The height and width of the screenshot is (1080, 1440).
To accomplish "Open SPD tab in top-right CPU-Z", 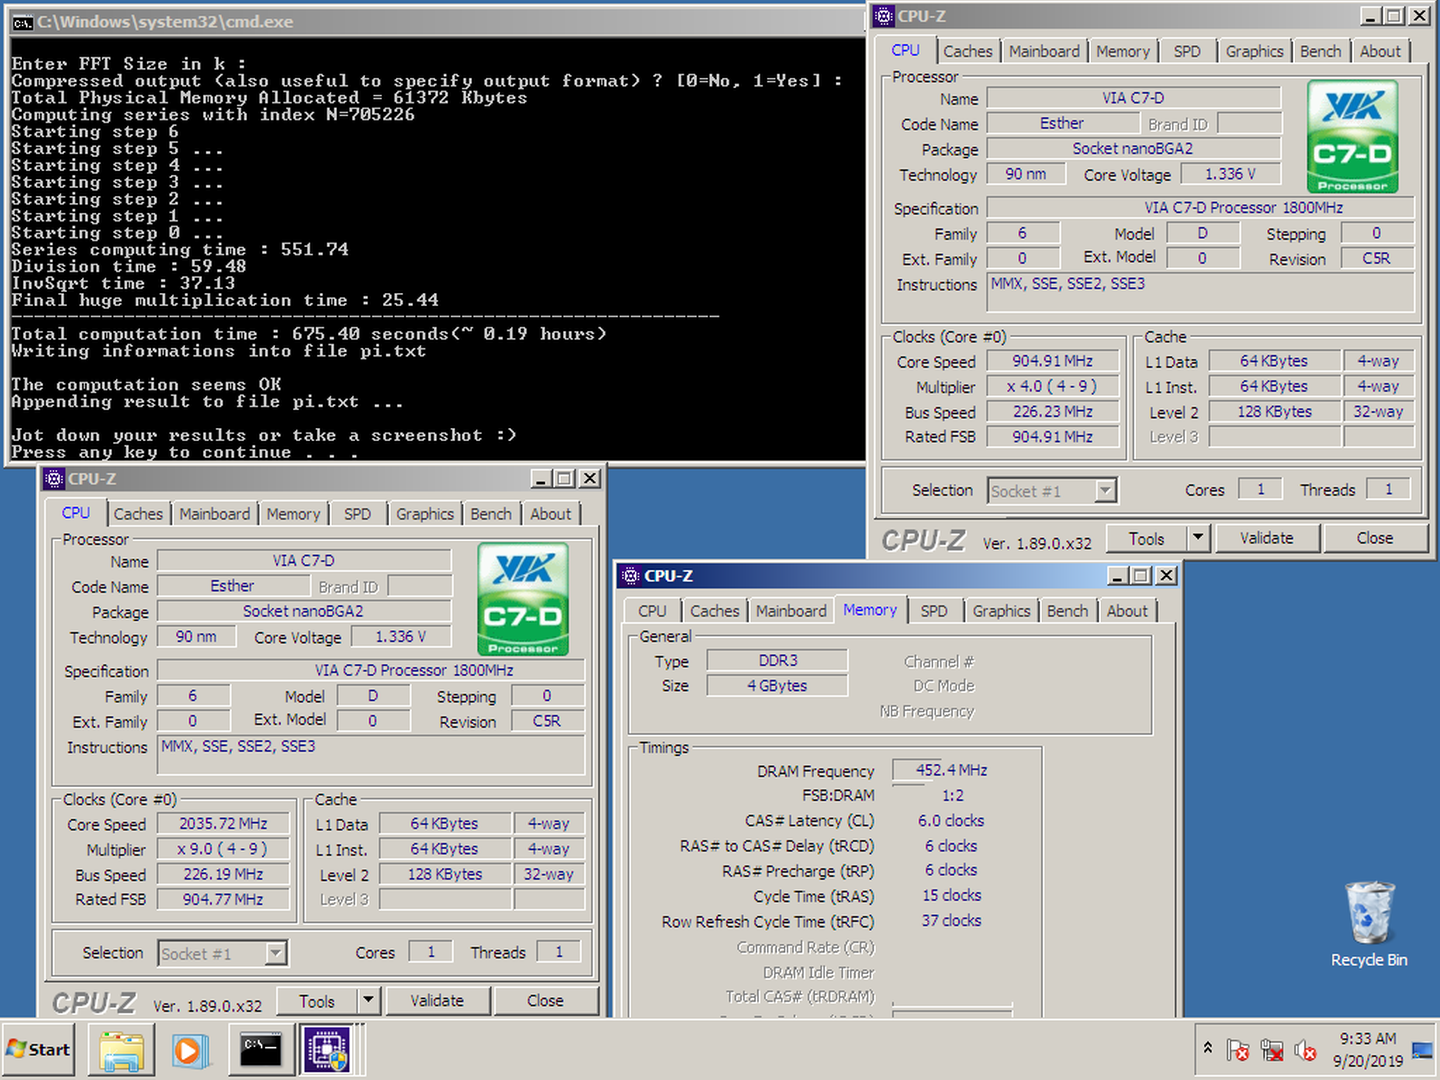I will pos(1187,51).
